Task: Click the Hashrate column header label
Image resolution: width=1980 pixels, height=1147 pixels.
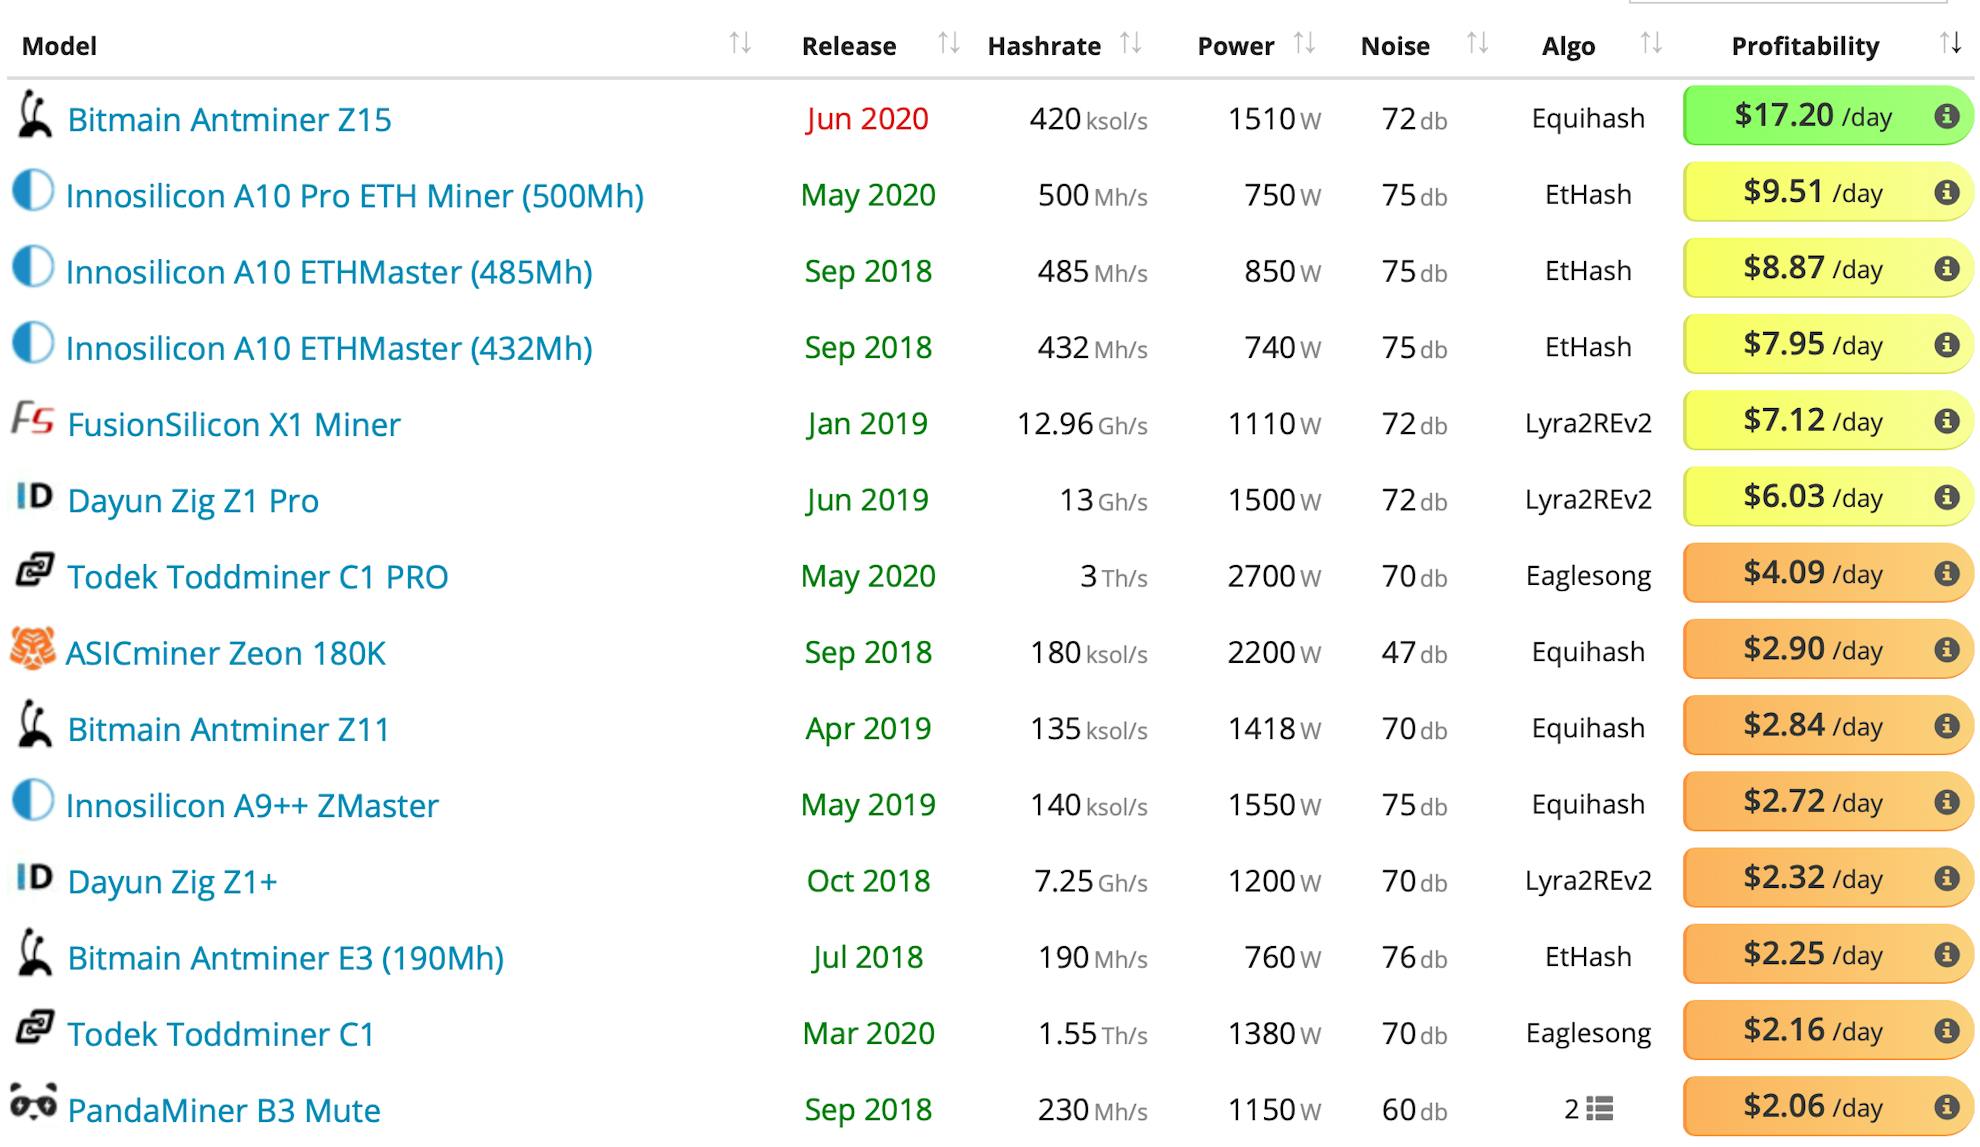Action: (1044, 46)
